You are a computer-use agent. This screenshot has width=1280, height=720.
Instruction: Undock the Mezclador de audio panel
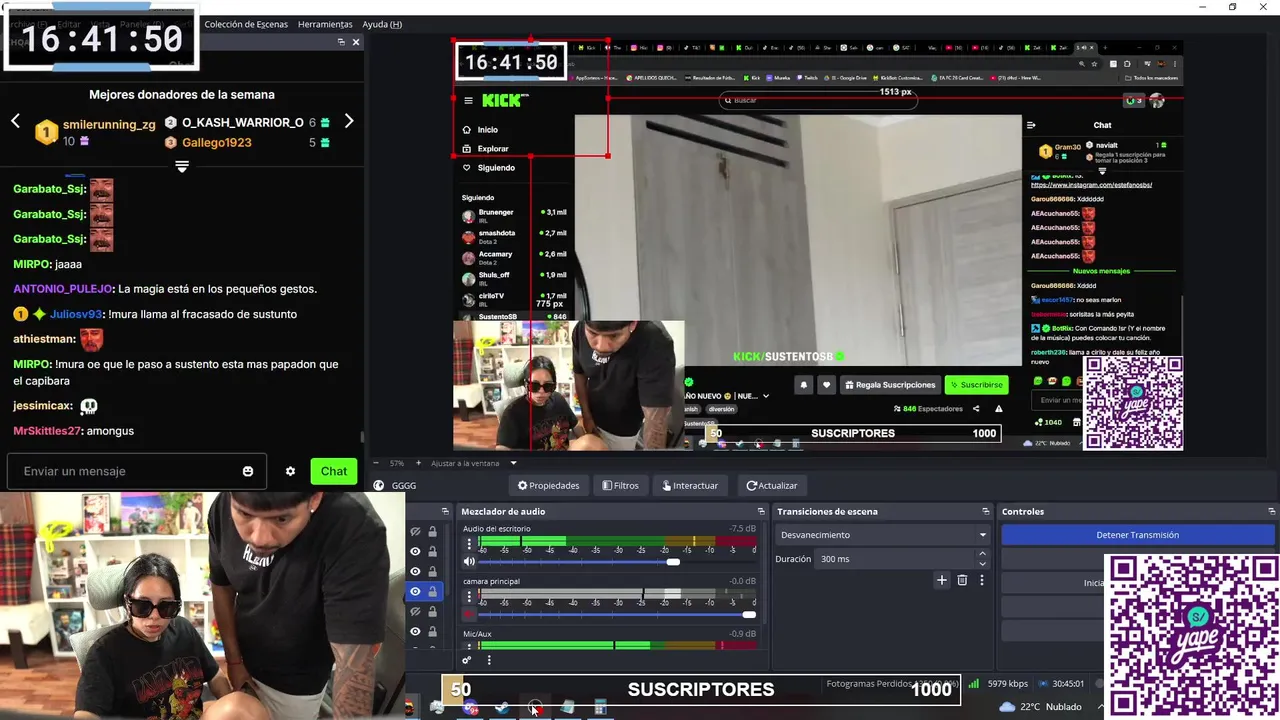(761, 511)
